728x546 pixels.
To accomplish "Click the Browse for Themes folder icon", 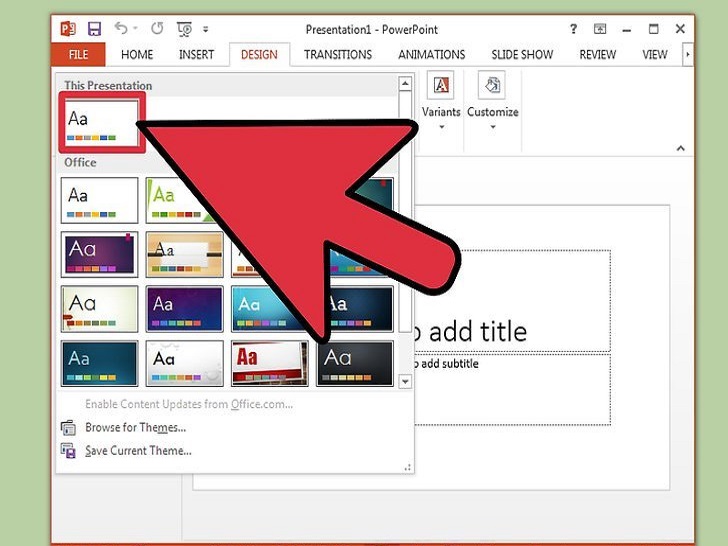I will click(68, 428).
